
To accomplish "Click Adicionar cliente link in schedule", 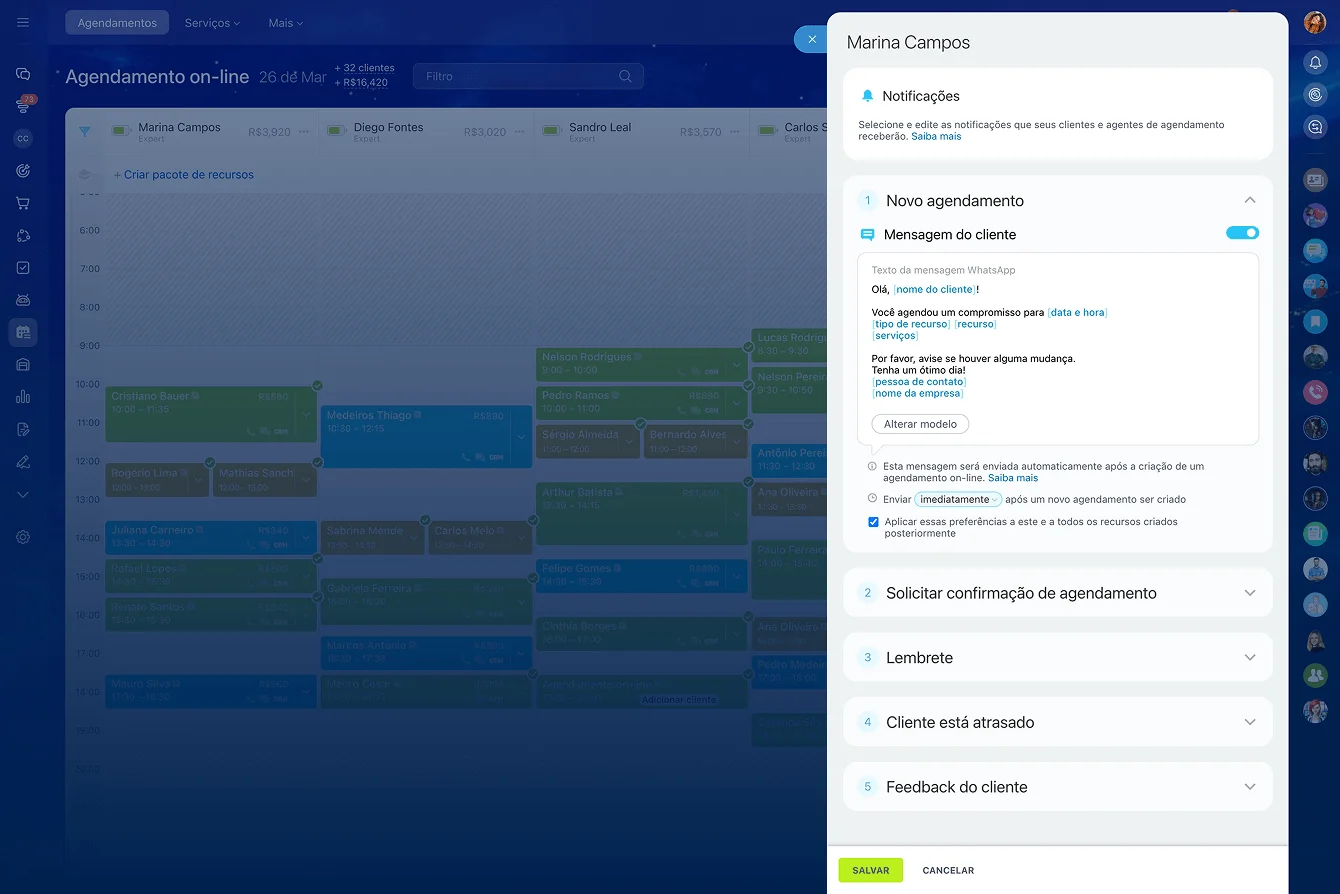I will (x=679, y=700).
